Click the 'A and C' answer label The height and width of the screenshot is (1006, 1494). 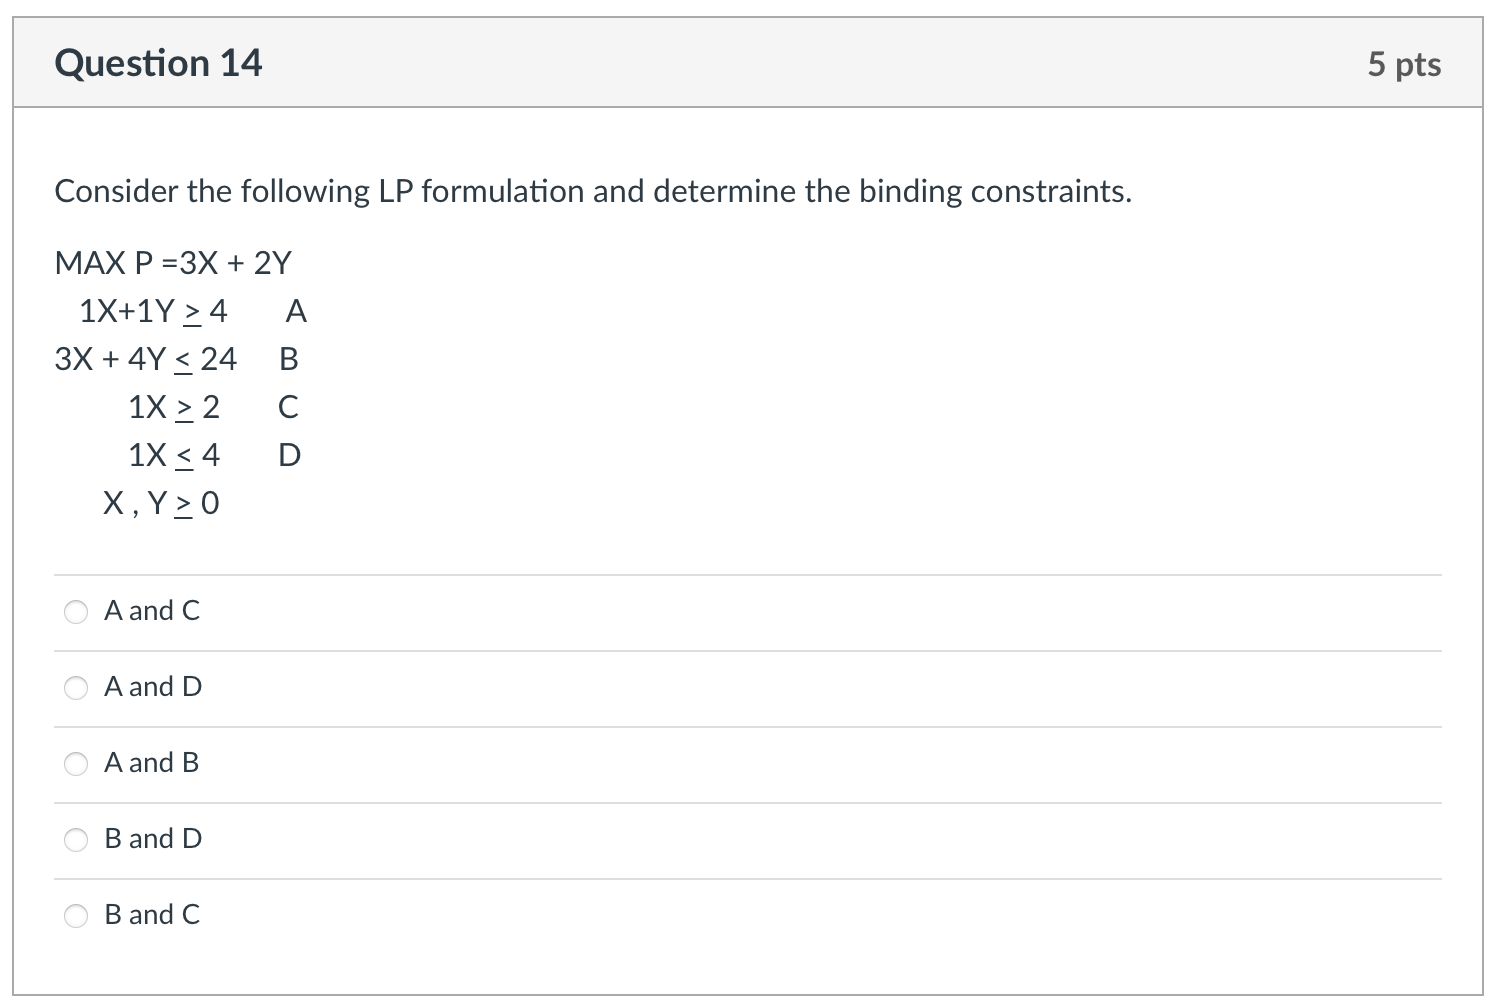click(152, 611)
